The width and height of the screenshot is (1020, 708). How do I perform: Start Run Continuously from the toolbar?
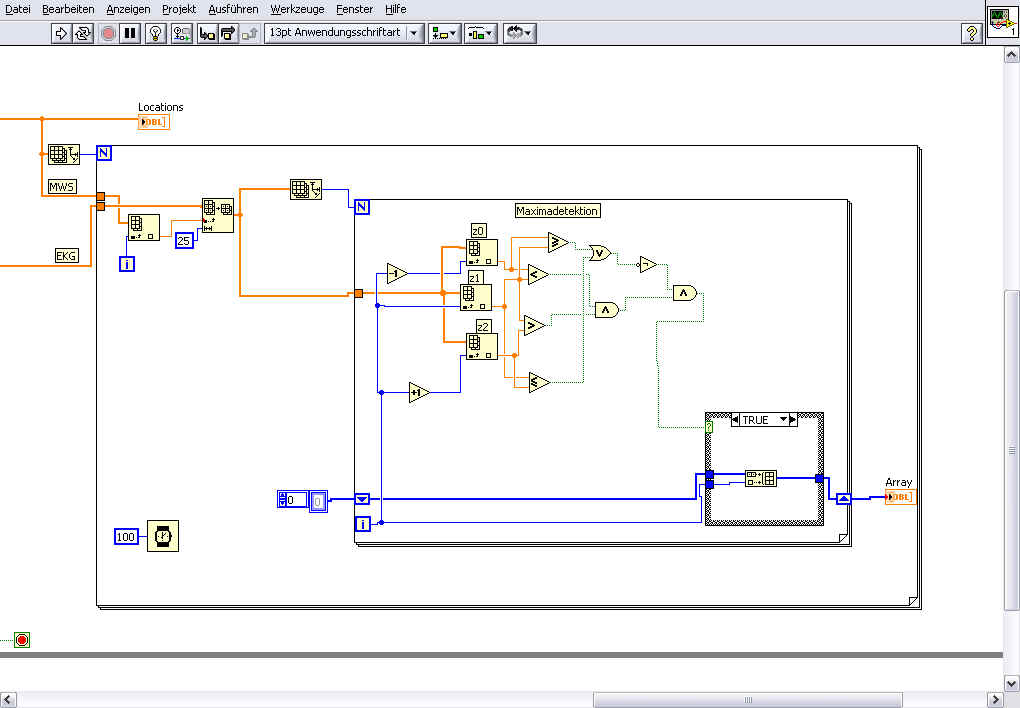click(83, 33)
